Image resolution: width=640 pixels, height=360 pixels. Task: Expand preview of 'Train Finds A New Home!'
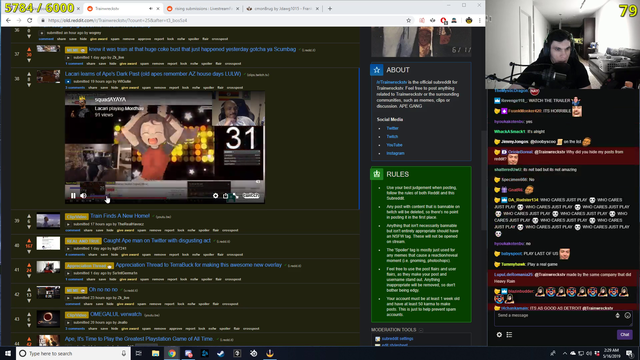click(68, 224)
